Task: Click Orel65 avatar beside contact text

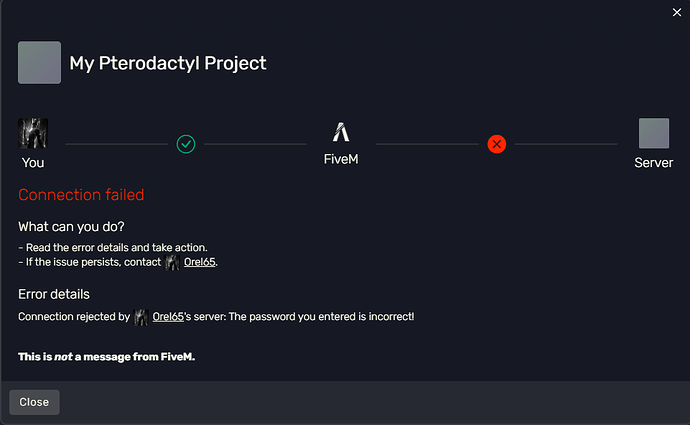Action: (x=172, y=263)
